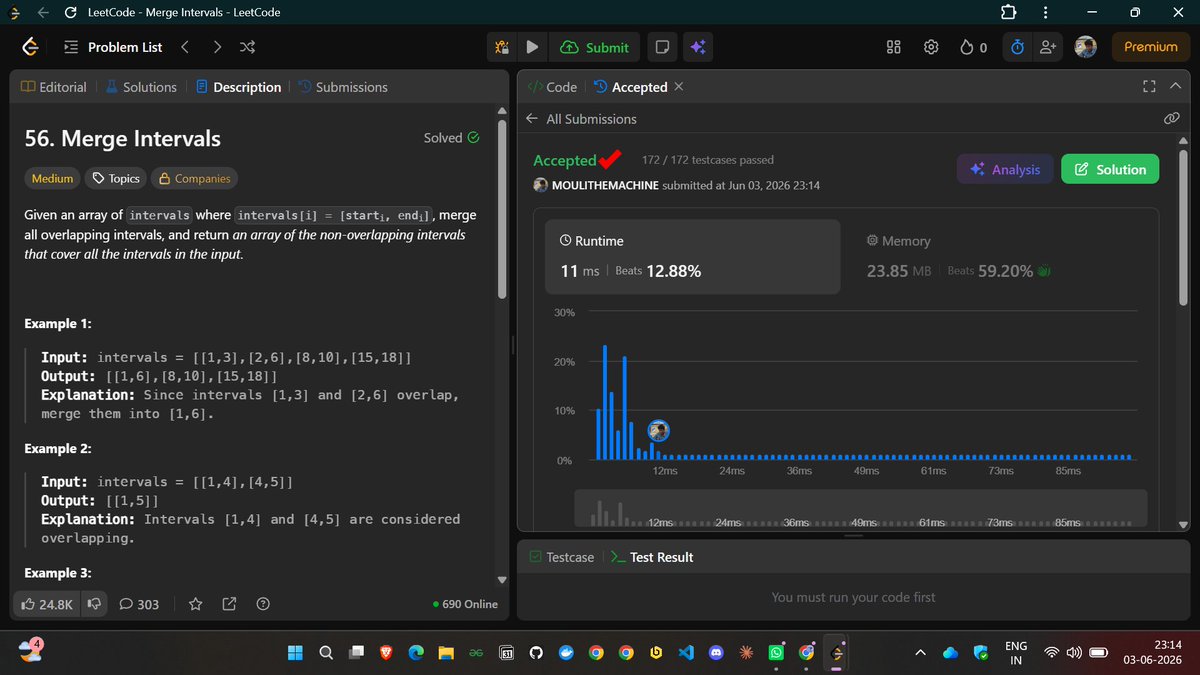Dislike the problem with thumbs down
This screenshot has height=675, width=1200.
94,604
